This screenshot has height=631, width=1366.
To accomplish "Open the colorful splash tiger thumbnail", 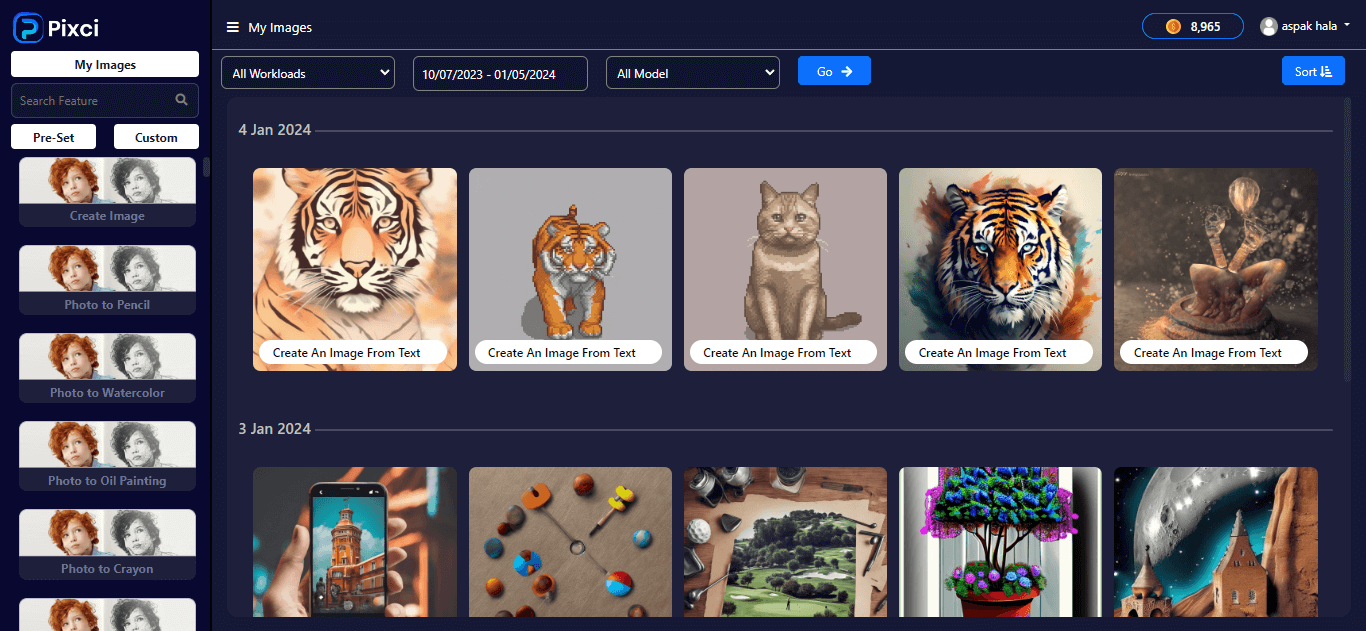I will pos(1000,269).
